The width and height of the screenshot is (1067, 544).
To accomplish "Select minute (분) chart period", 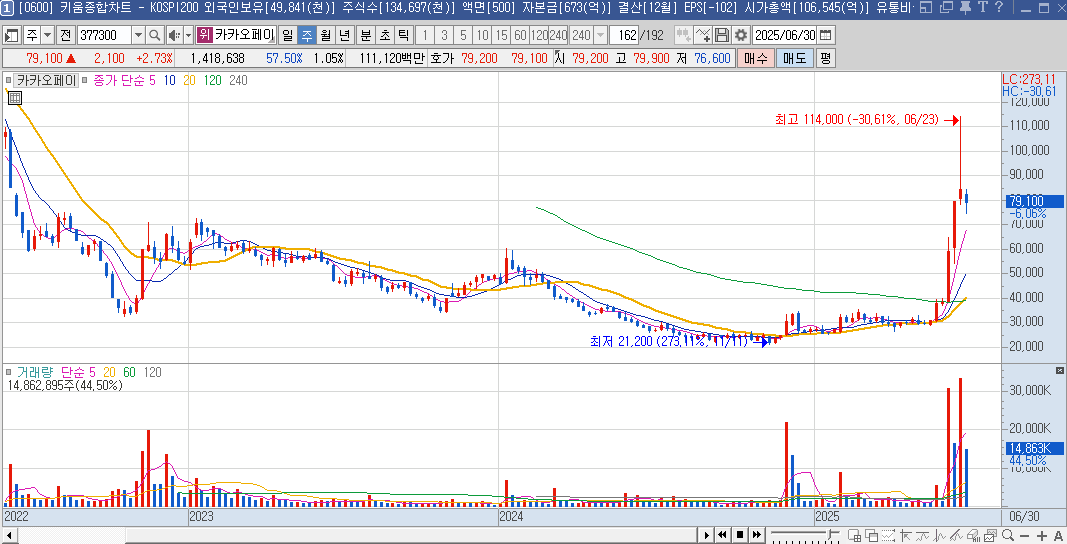I will tap(366, 35).
